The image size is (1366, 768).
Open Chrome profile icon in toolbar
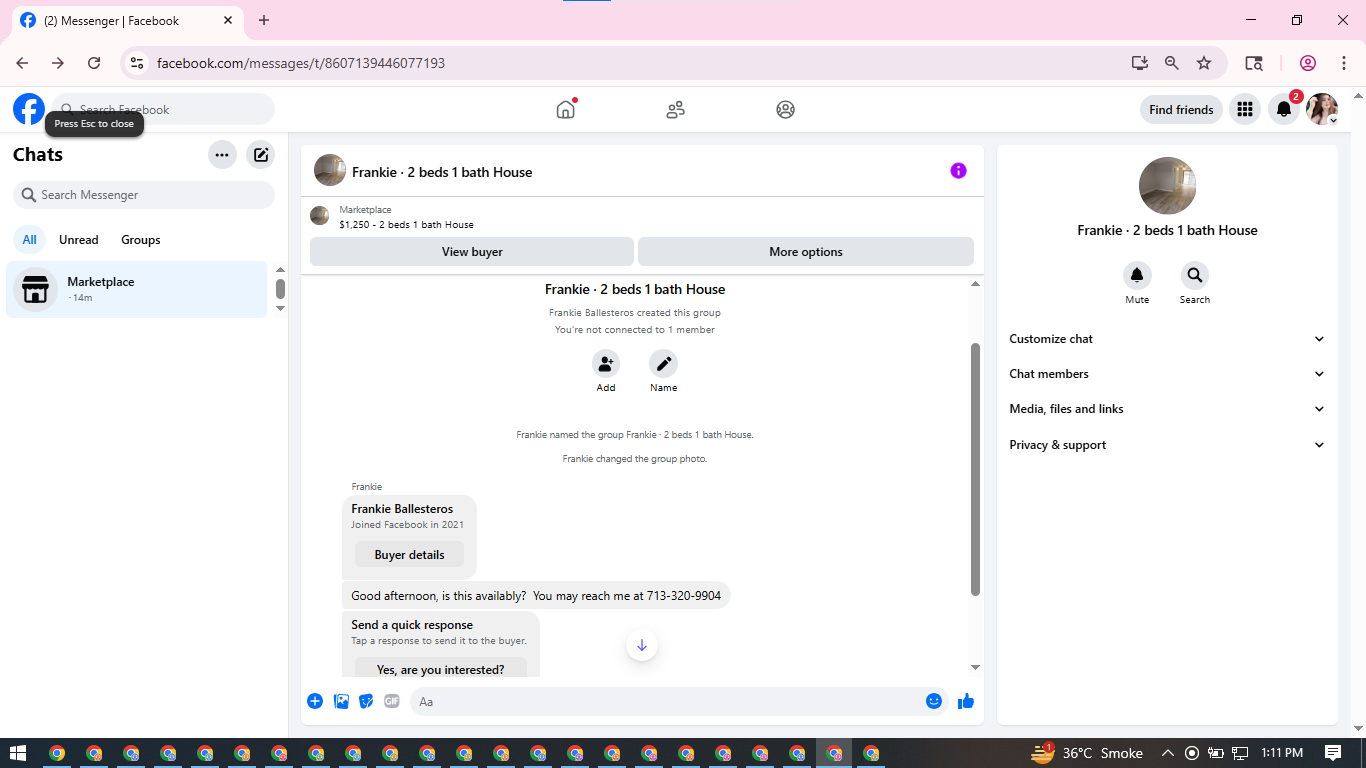[x=1308, y=63]
